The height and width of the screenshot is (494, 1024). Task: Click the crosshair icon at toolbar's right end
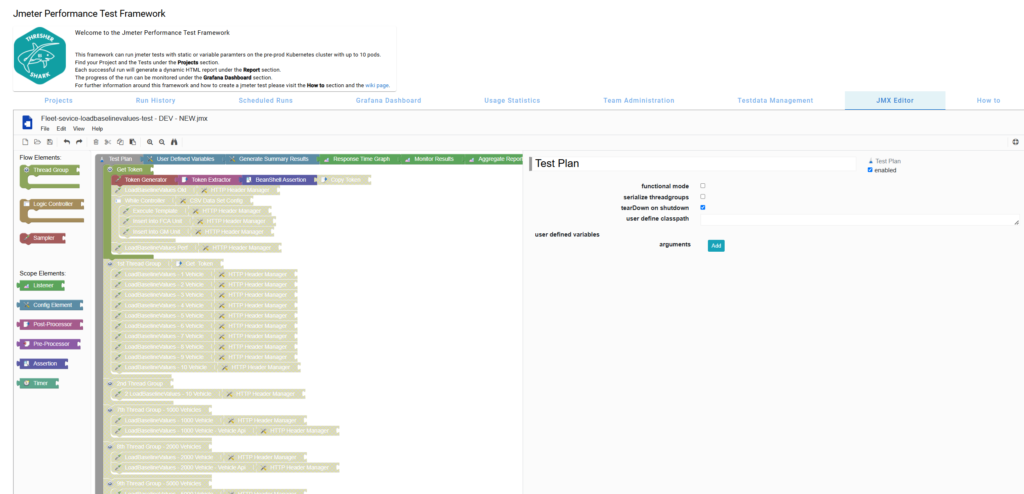click(1016, 142)
